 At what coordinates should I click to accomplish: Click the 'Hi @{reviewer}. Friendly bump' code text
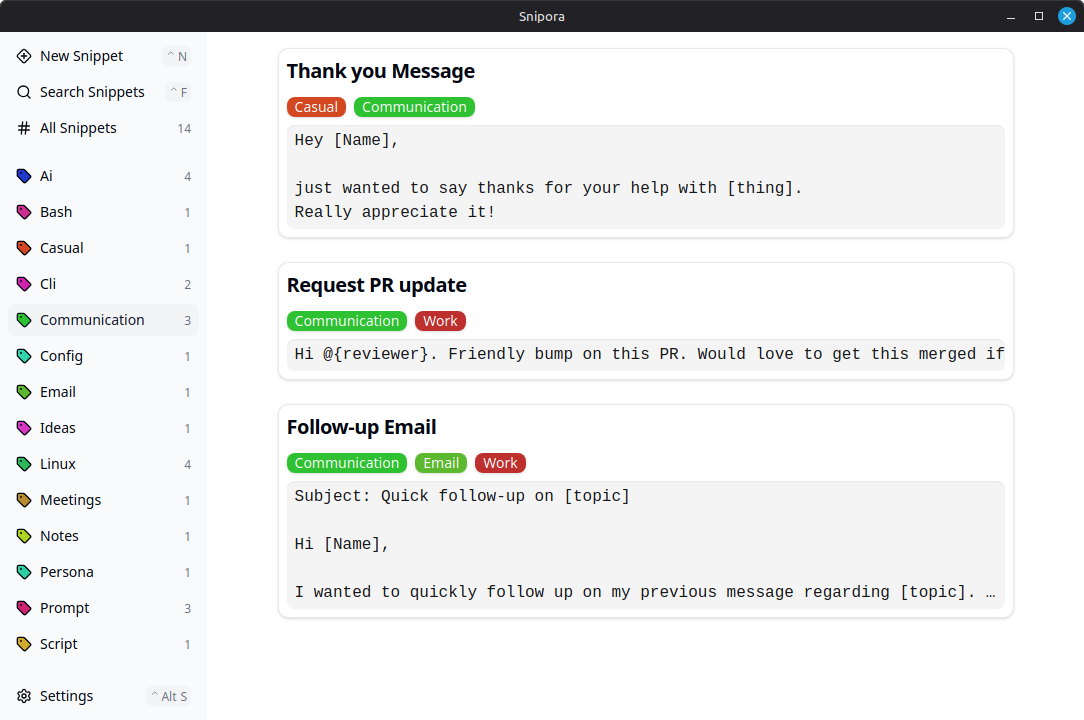649,354
